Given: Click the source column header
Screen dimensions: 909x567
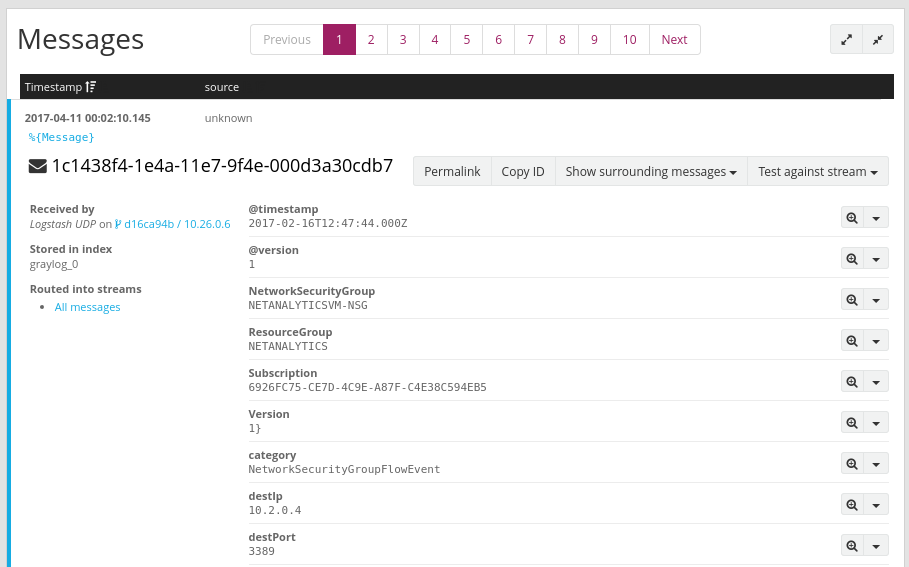Looking at the screenshot, I should coord(221,87).
